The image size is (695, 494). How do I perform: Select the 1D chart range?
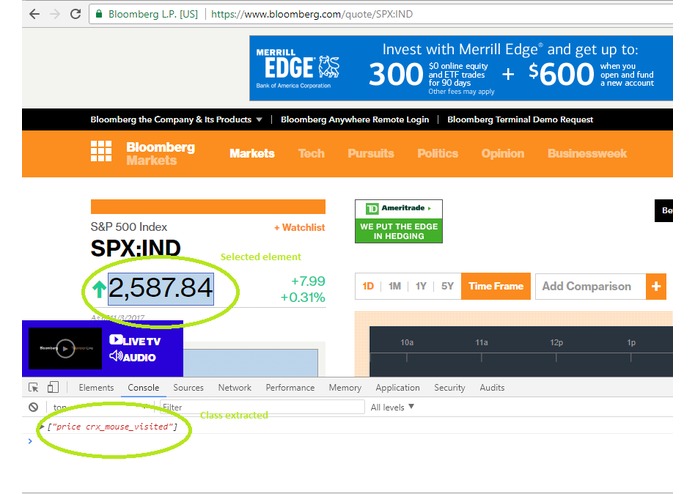coord(368,286)
